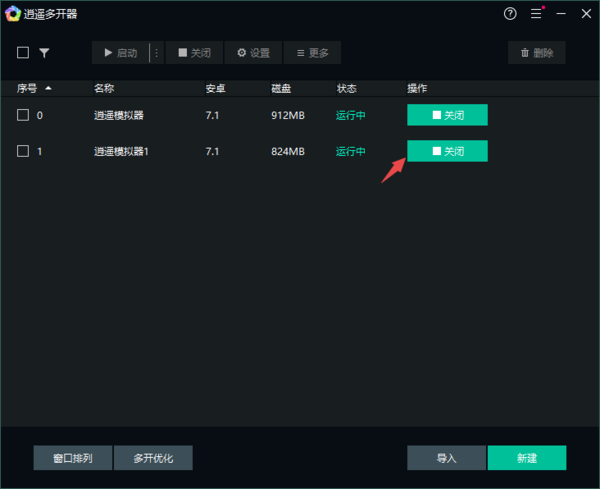The width and height of the screenshot is (600, 489).
Task: Stop 逍遥模拟器1 with its 关闭 button
Action: [x=447, y=151]
